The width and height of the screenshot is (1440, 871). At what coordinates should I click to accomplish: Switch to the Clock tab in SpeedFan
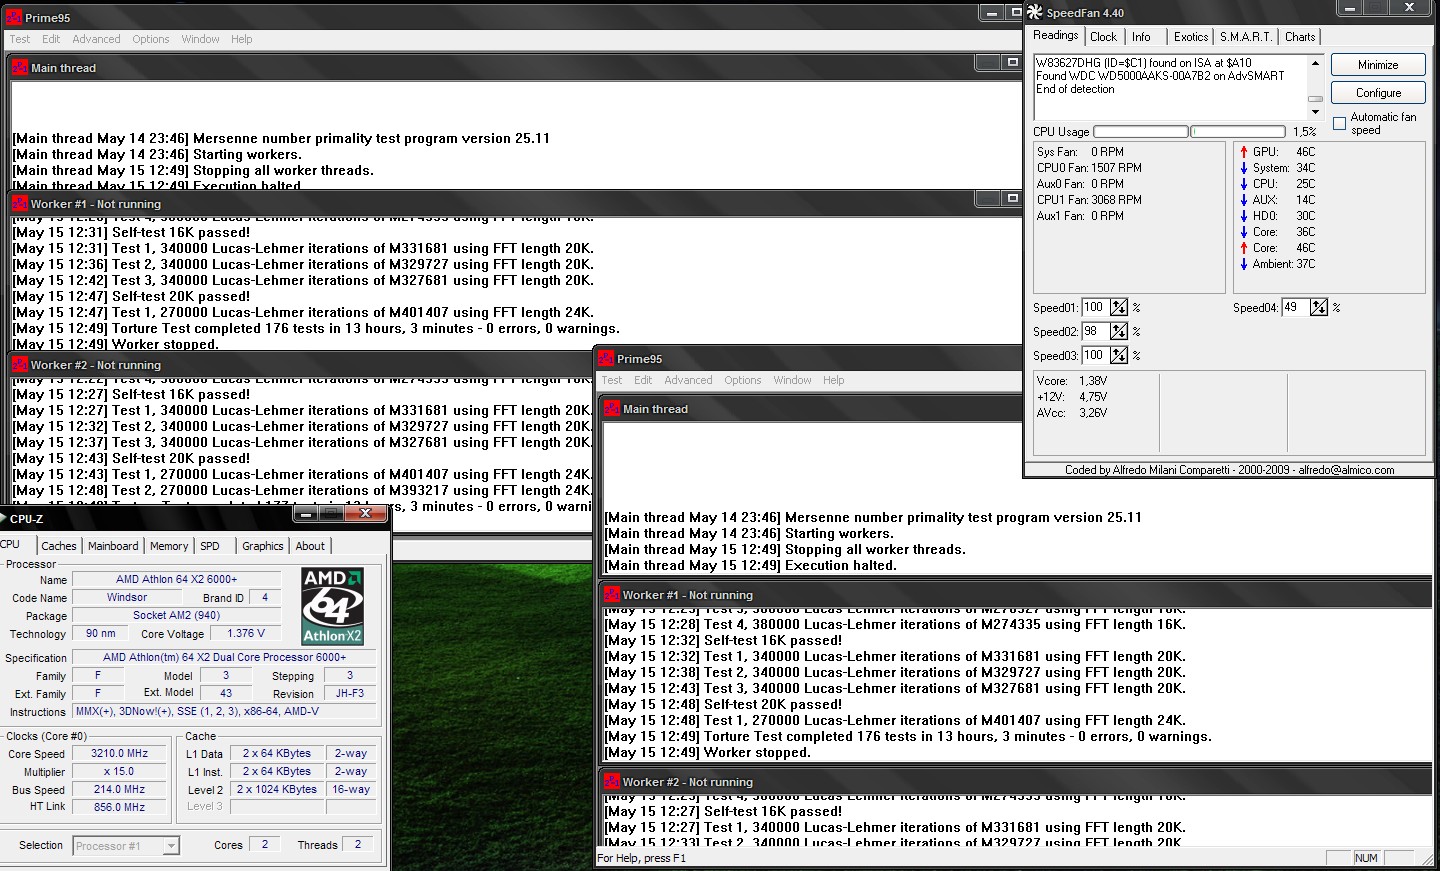tap(1104, 37)
